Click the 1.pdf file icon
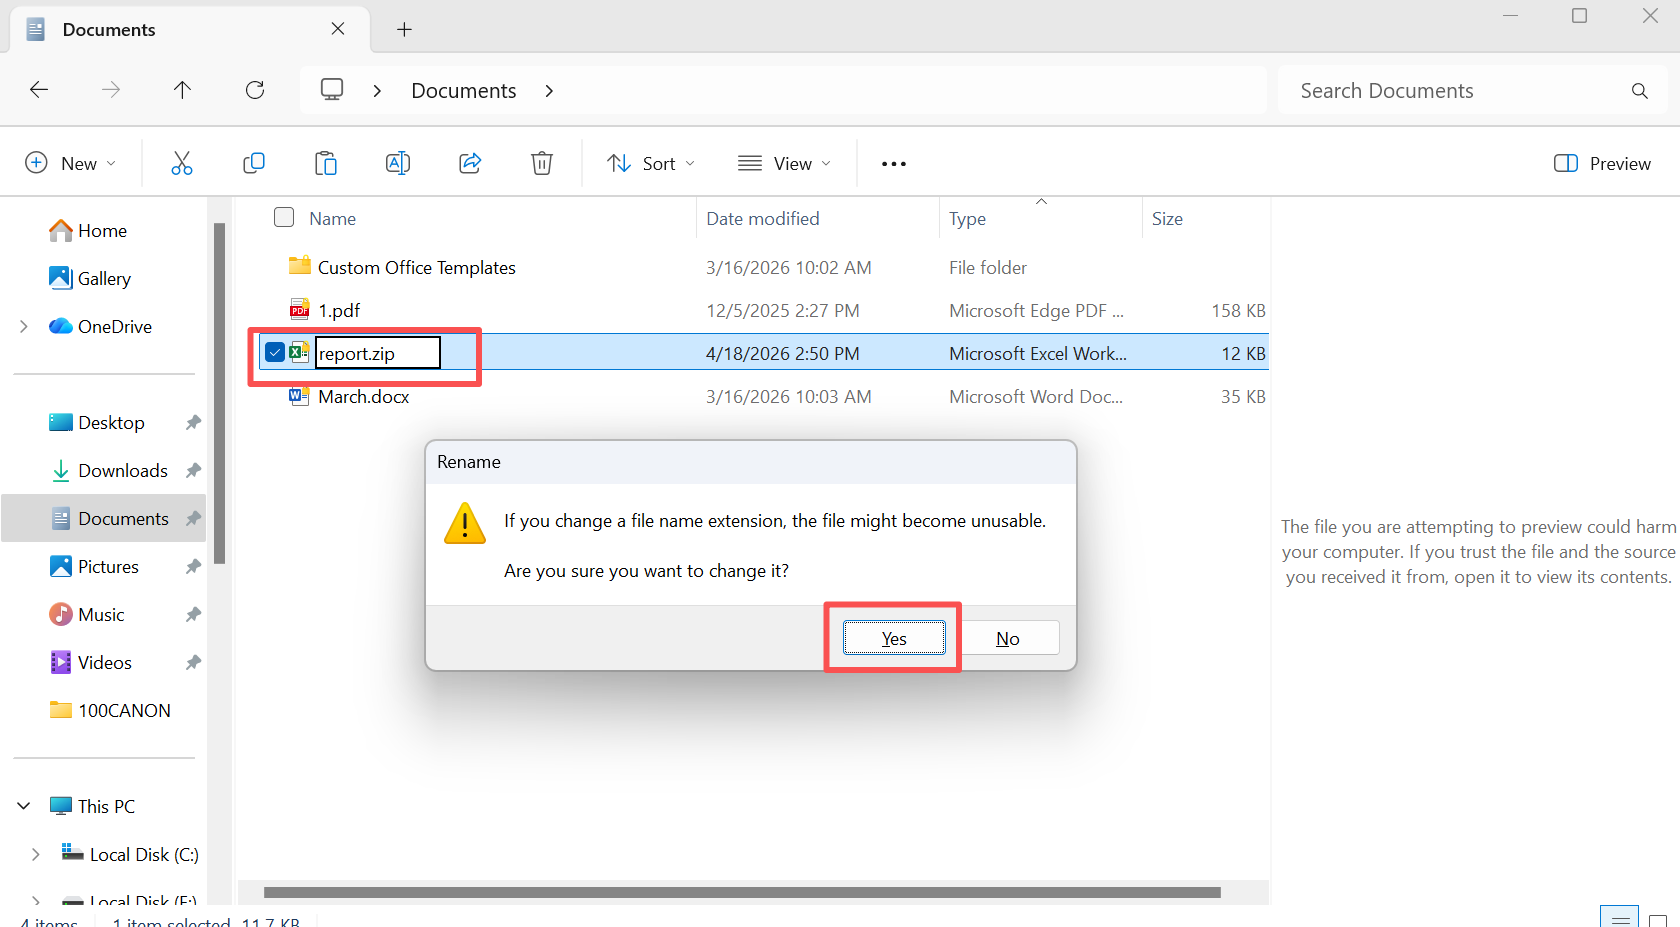 coord(299,309)
